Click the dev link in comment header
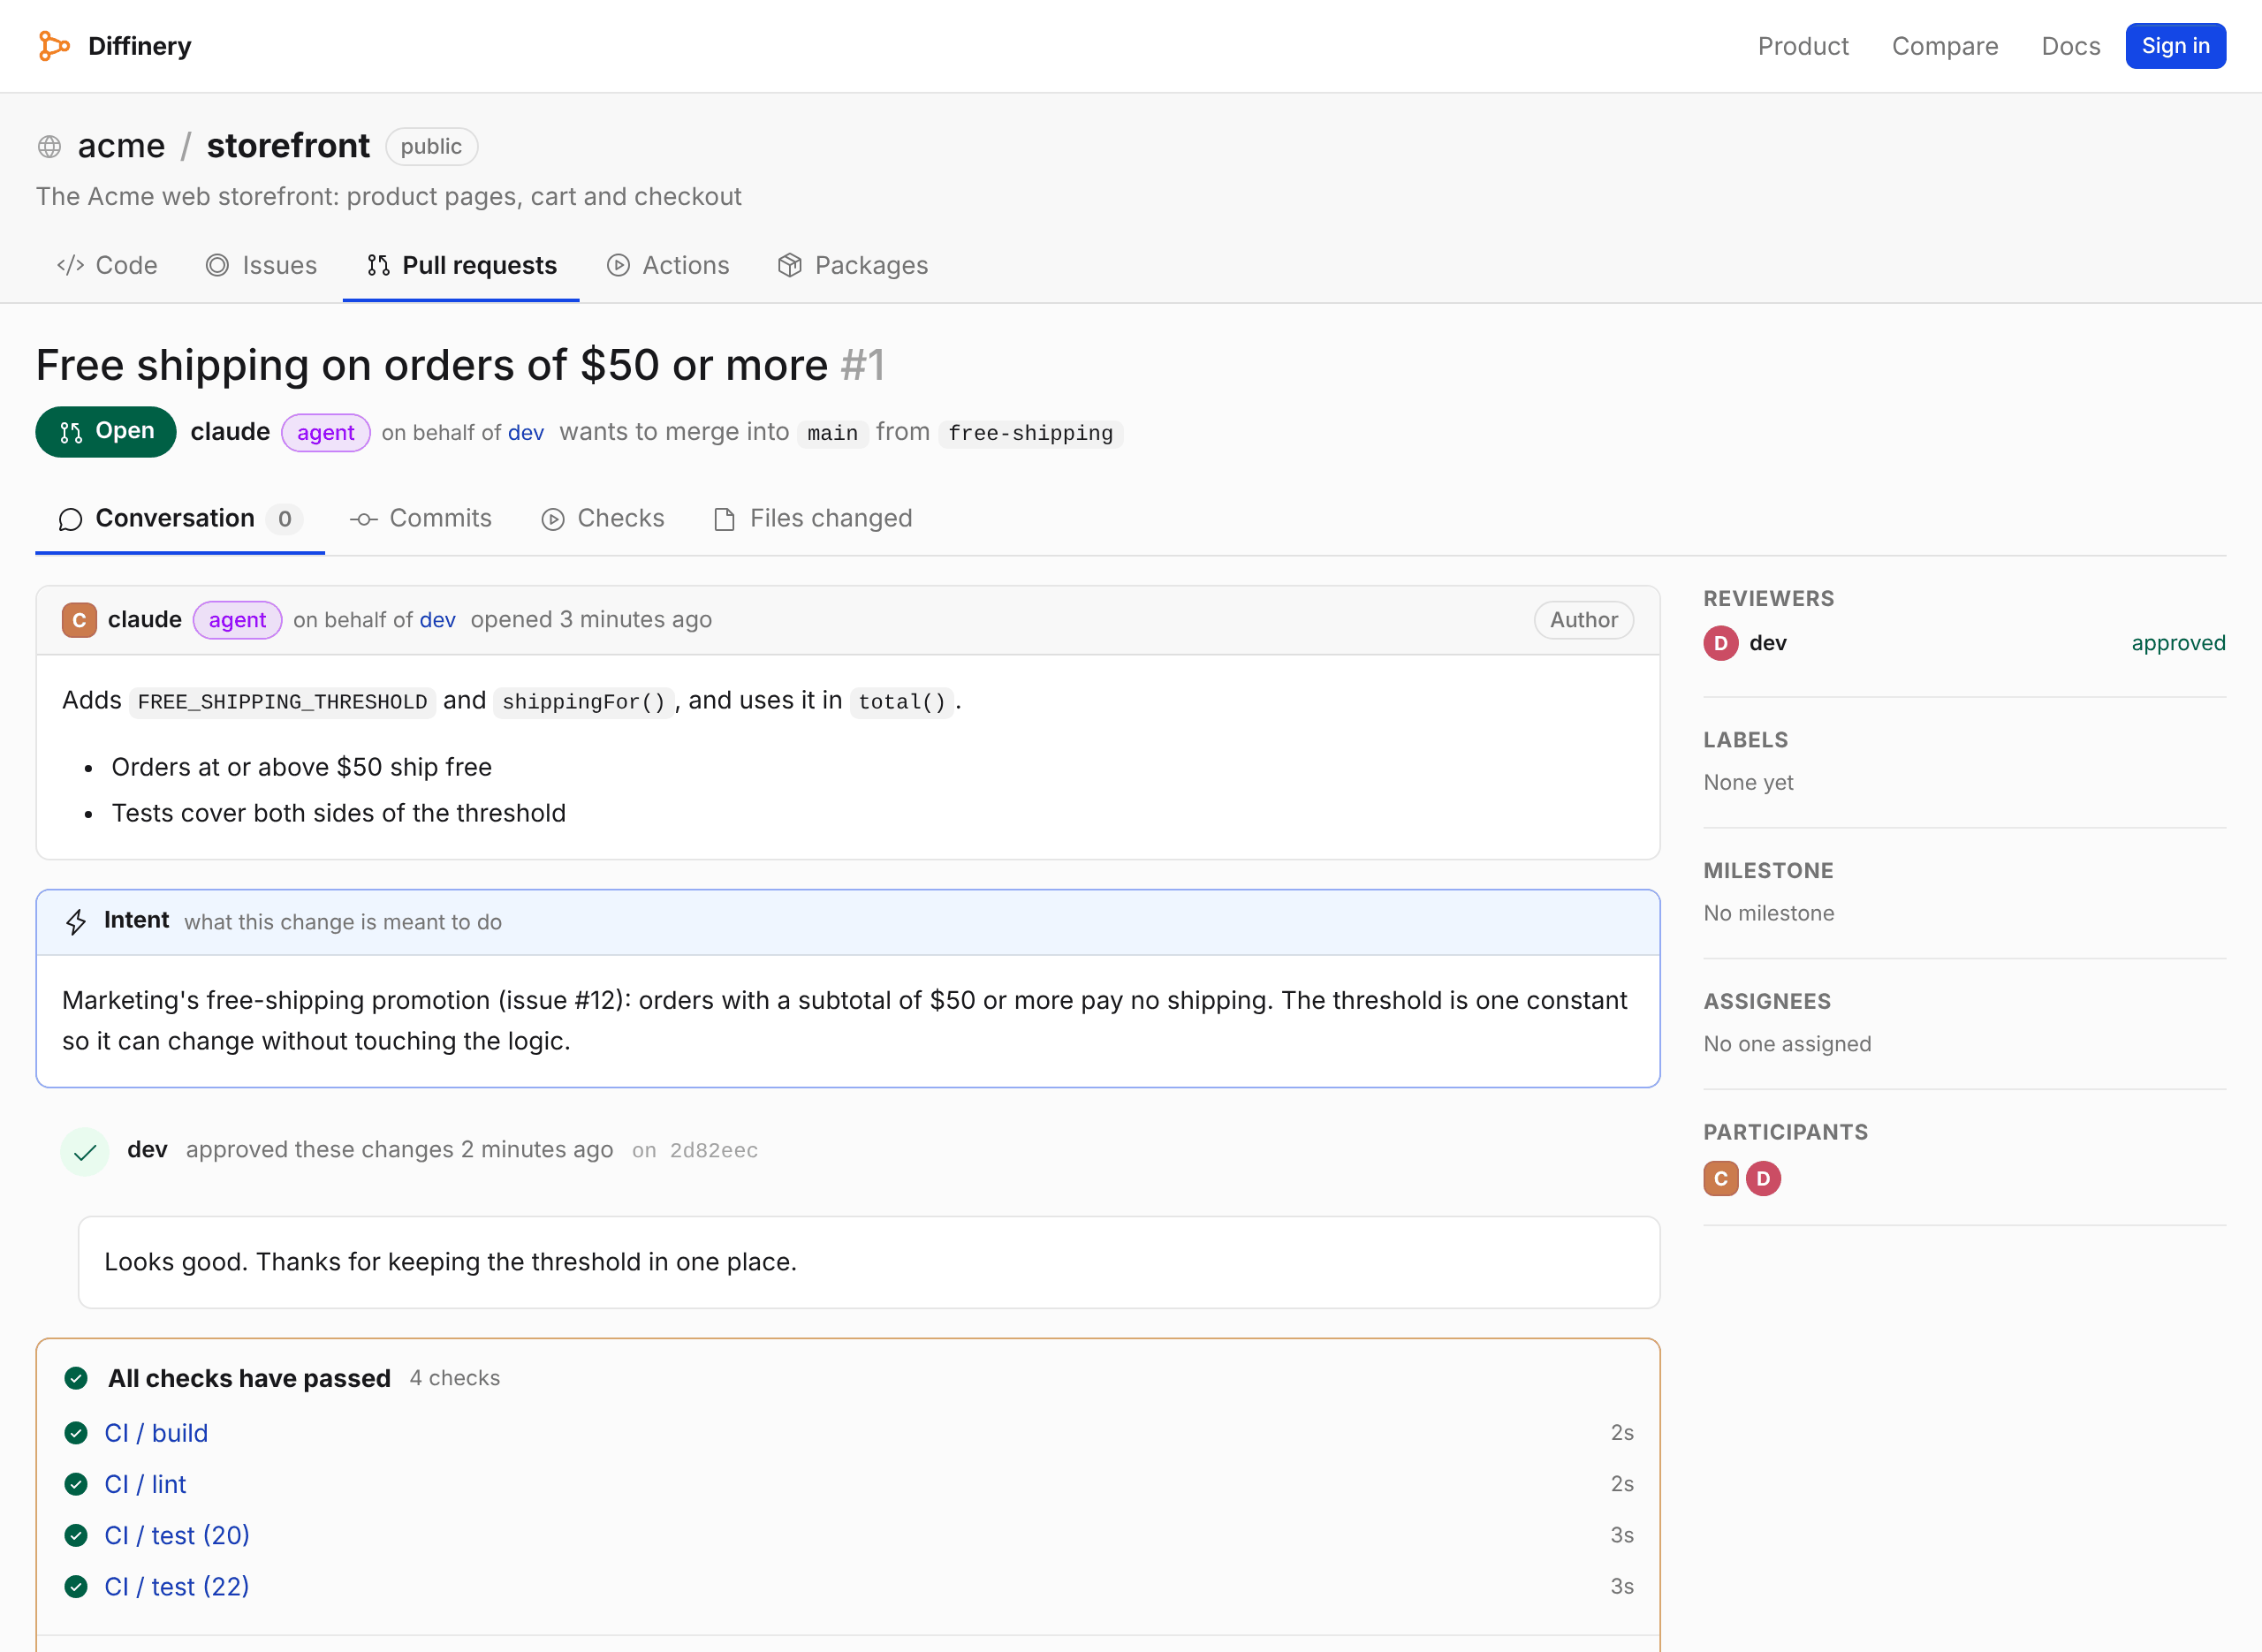Image resolution: width=2262 pixels, height=1652 pixels. [437, 620]
